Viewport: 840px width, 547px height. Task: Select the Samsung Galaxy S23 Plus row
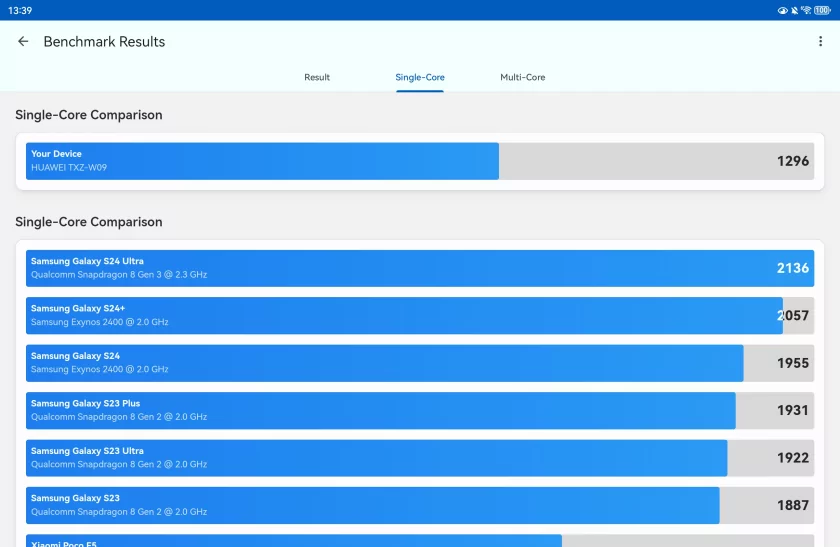click(x=420, y=410)
